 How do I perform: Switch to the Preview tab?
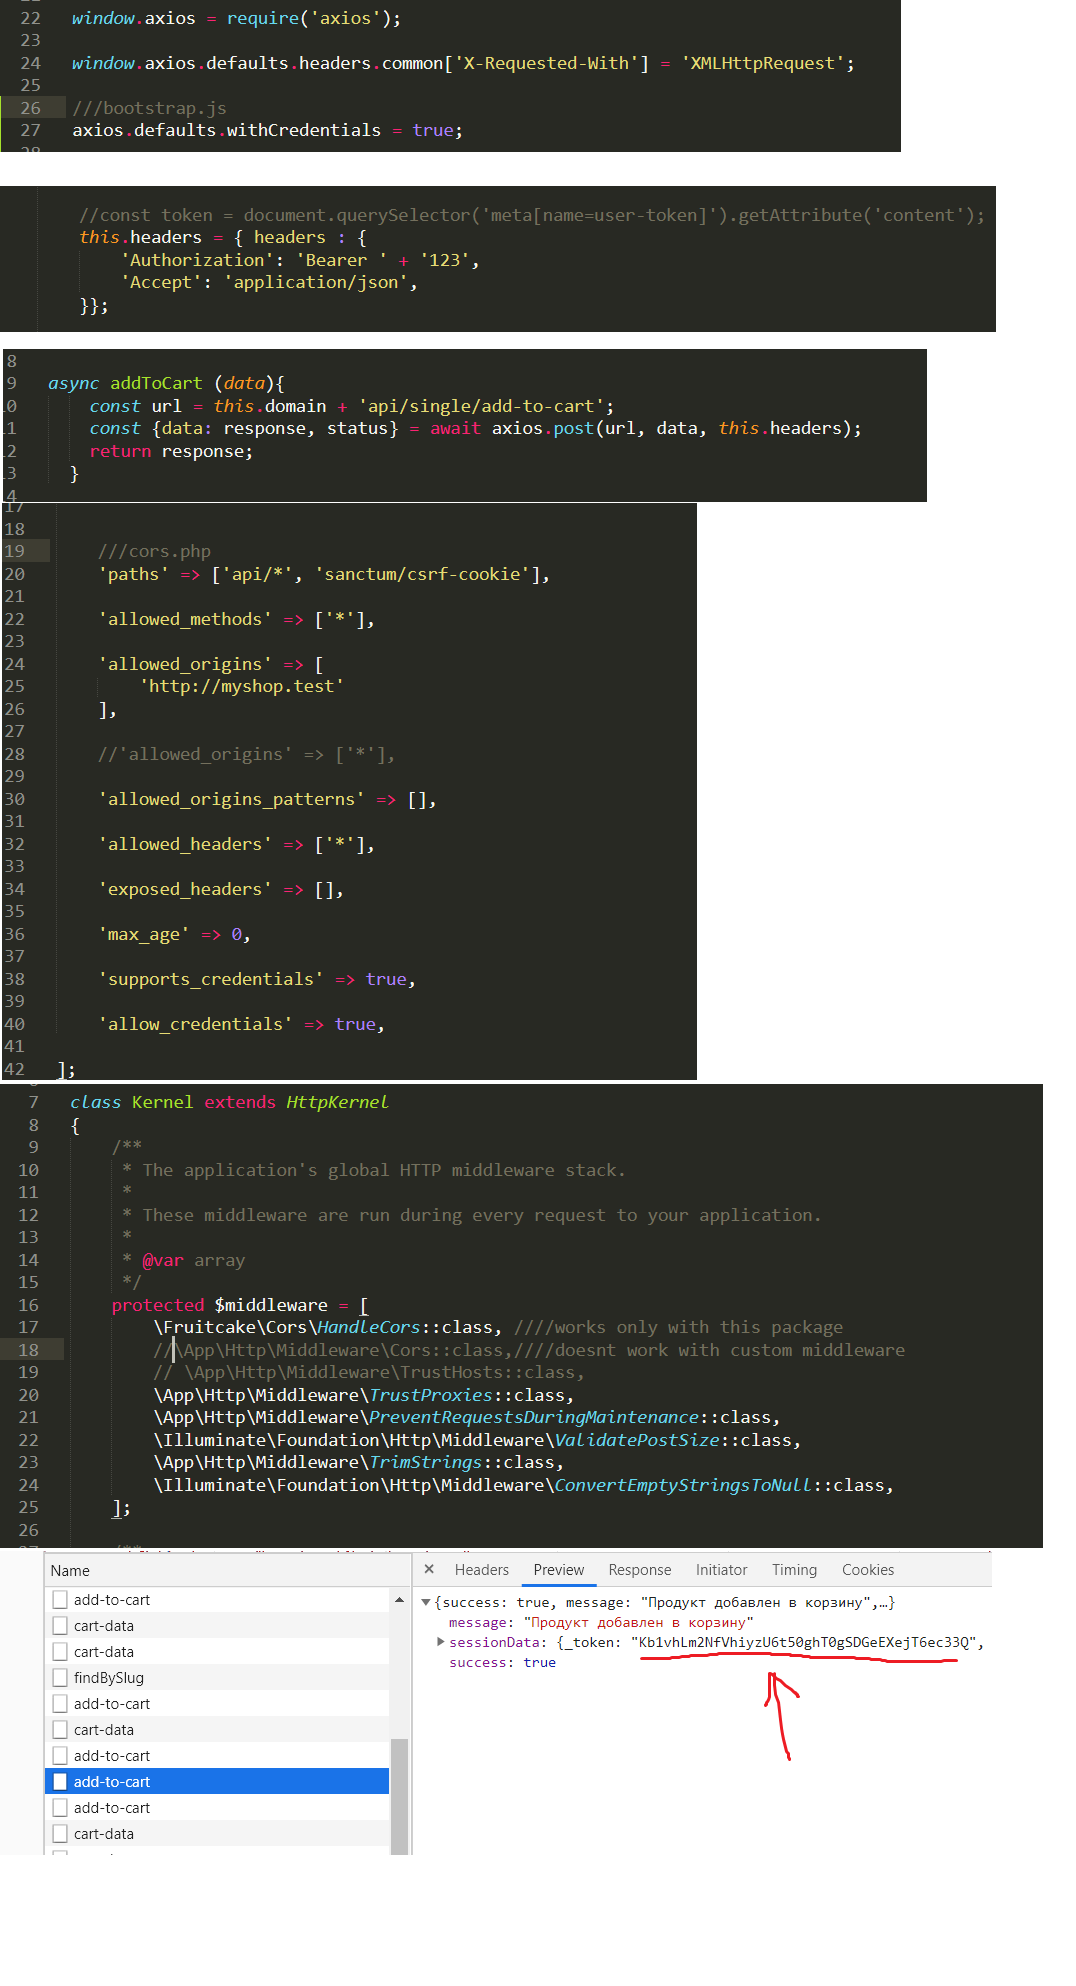tap(558, 1570)
